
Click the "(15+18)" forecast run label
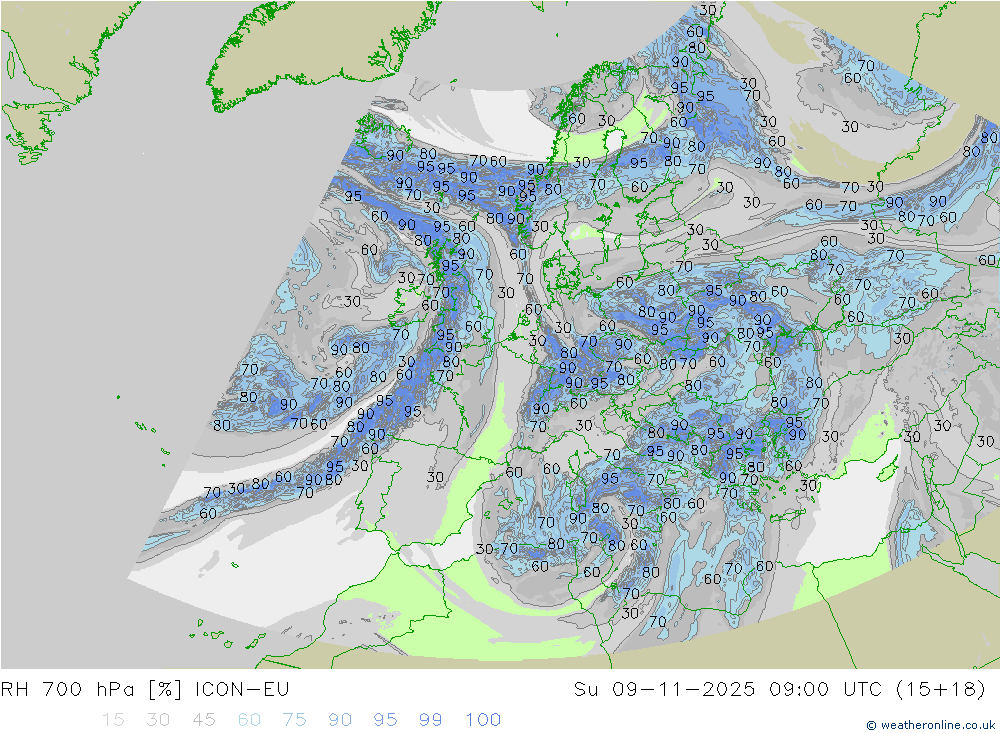coord(941,690)
